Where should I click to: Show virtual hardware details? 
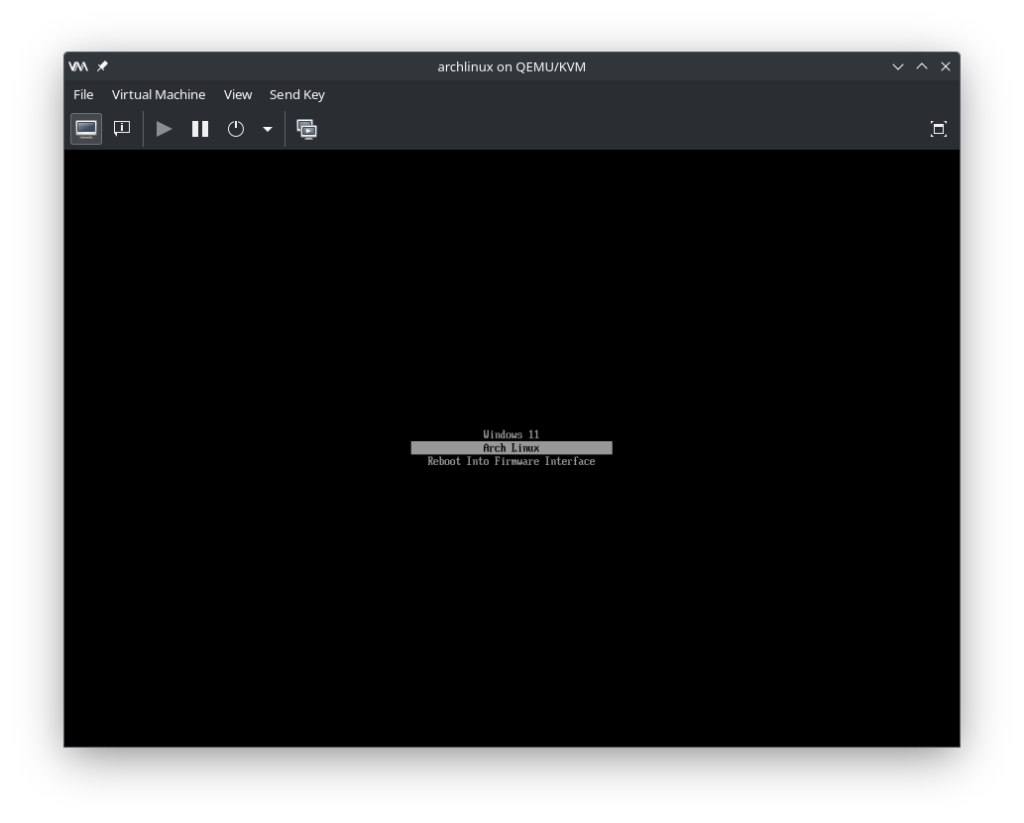[x=121, y=129]
